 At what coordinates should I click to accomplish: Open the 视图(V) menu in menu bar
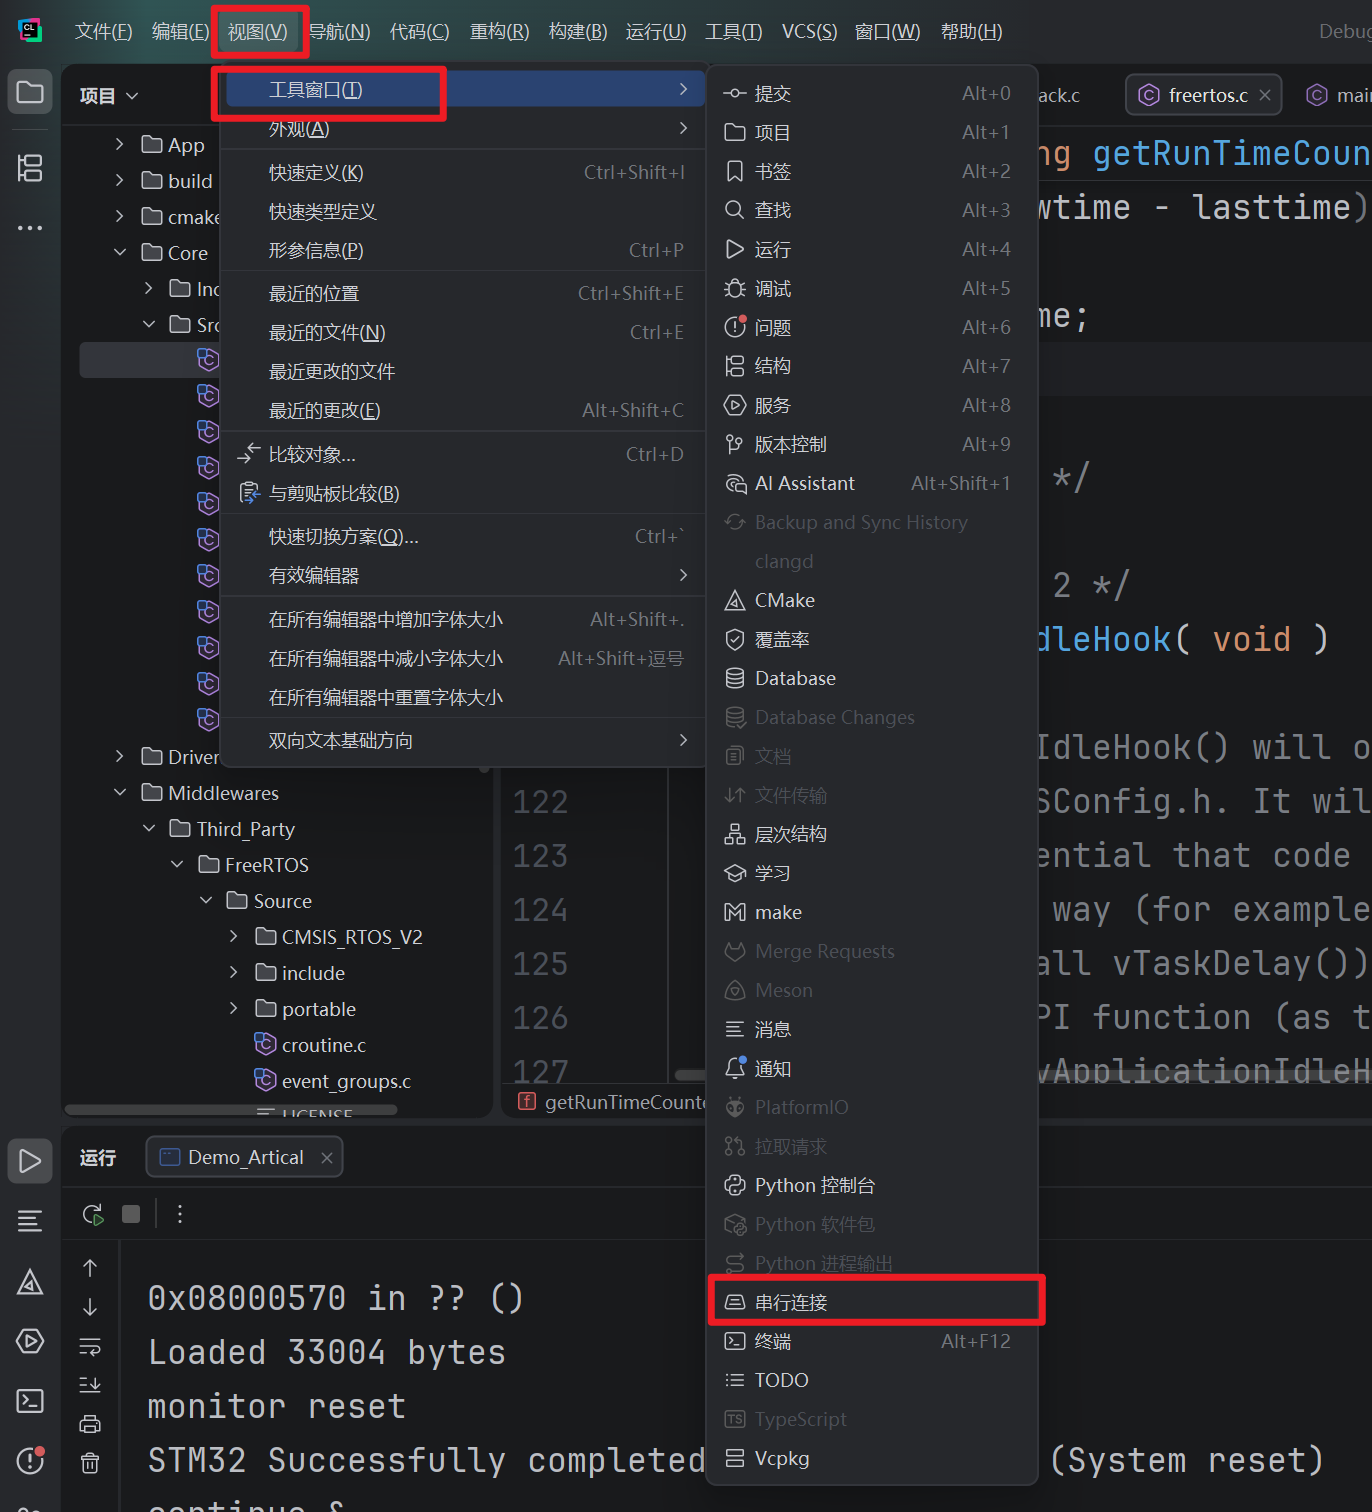pyautogui.click(x=257, y=32)
